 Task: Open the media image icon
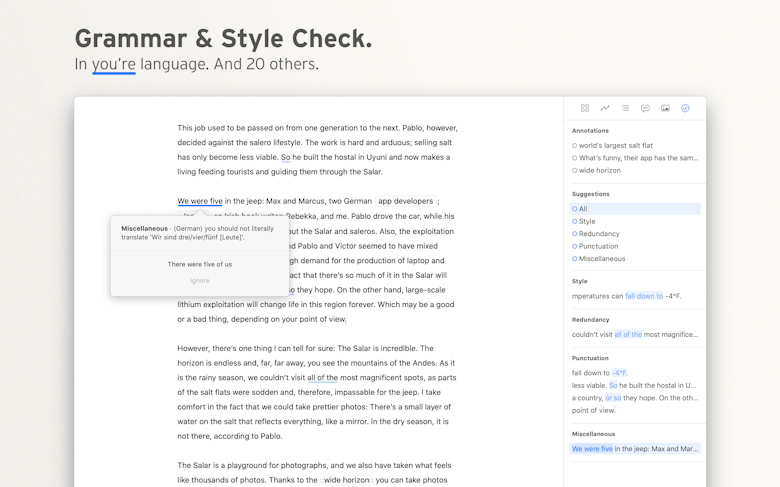pos(665,108)
